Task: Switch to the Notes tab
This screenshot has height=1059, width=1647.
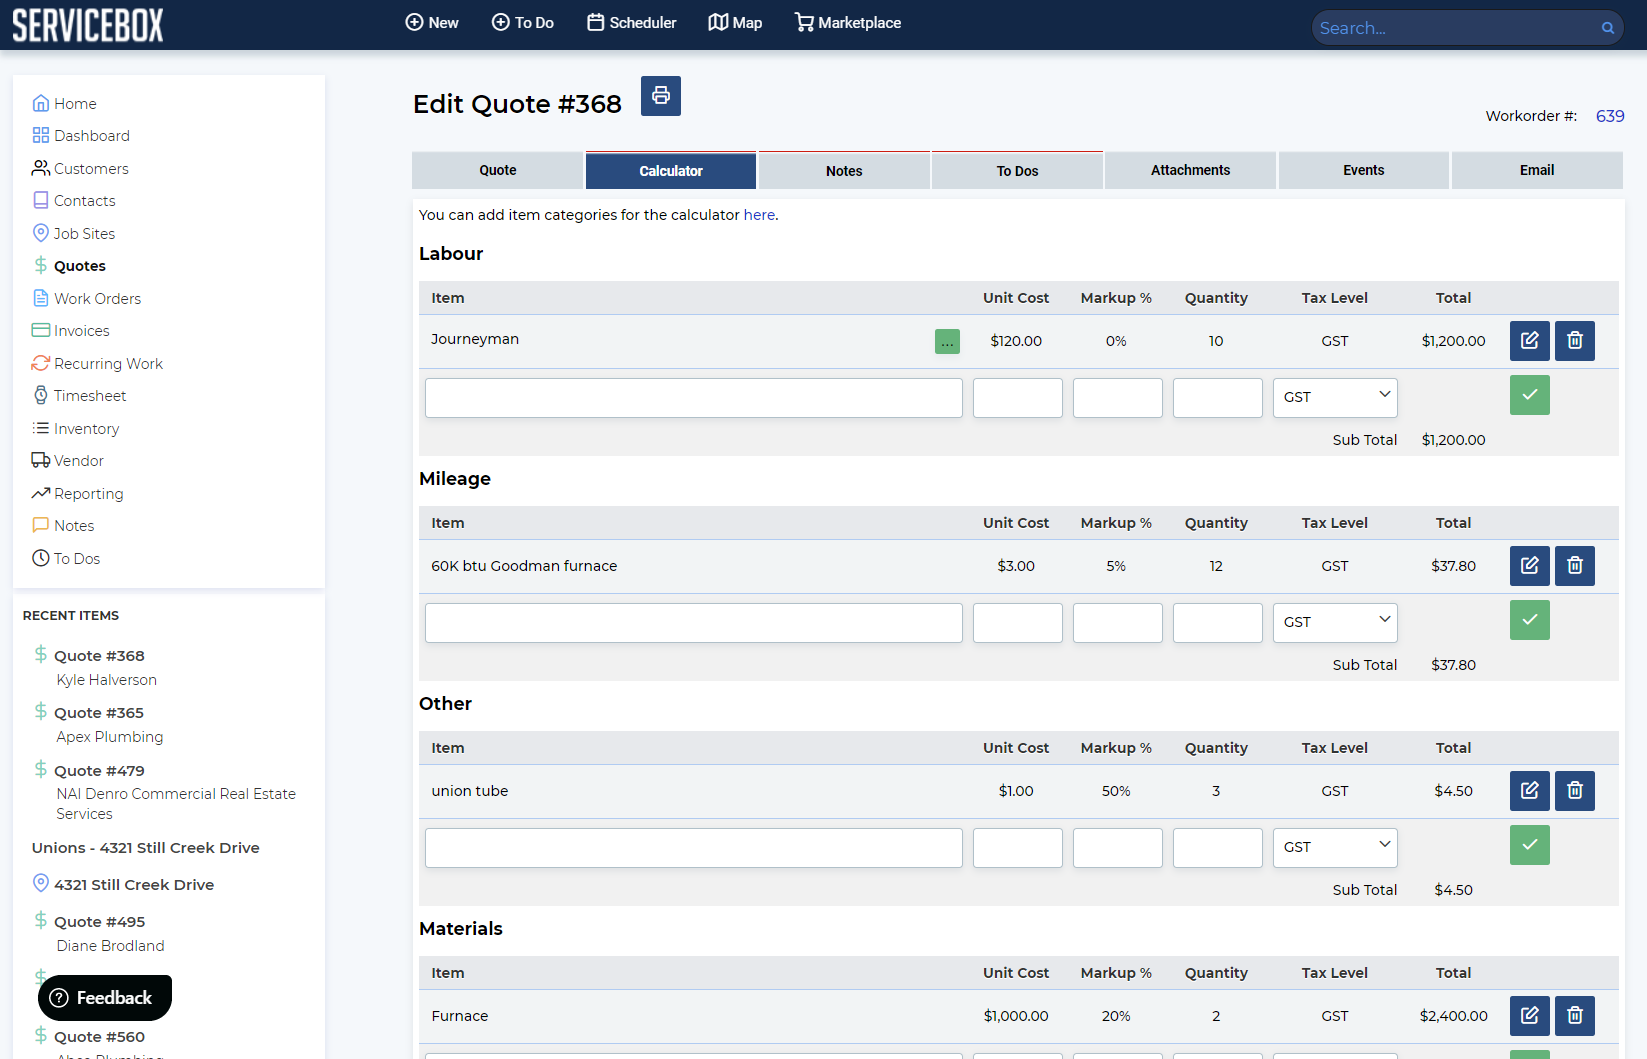Action: coord(844,171)
